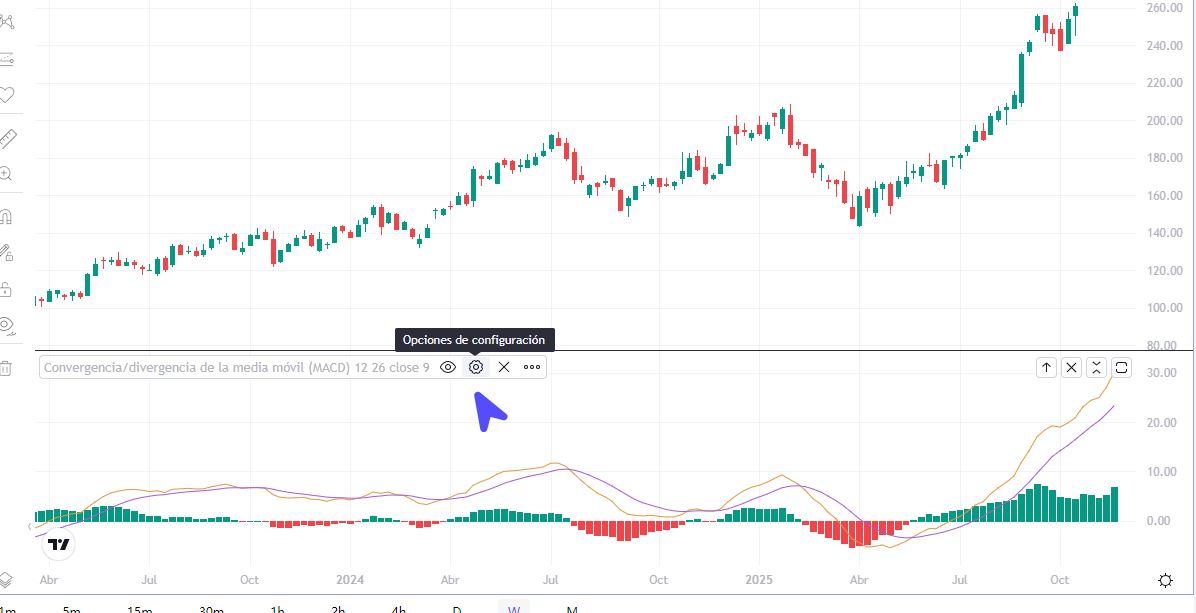Open the object tree layers icon
This screenshot has width=1196, height=613.
[x=5, y=580]
